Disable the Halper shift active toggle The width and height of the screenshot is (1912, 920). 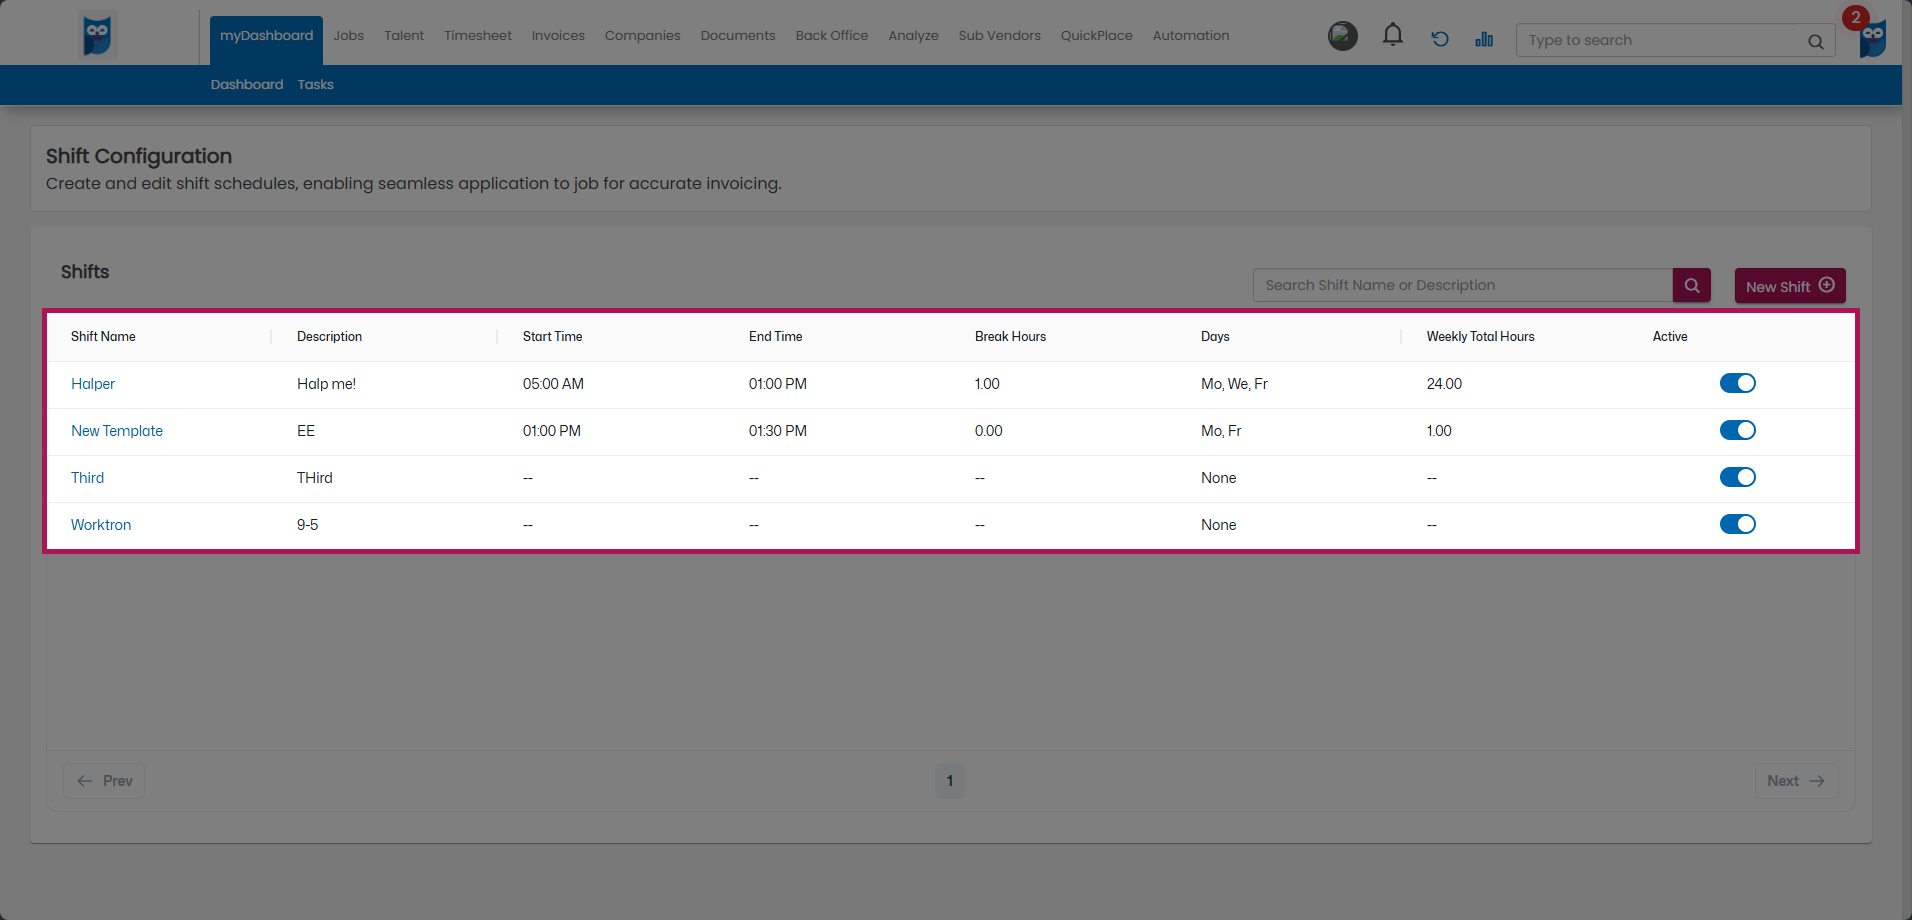coord(1737,383)
